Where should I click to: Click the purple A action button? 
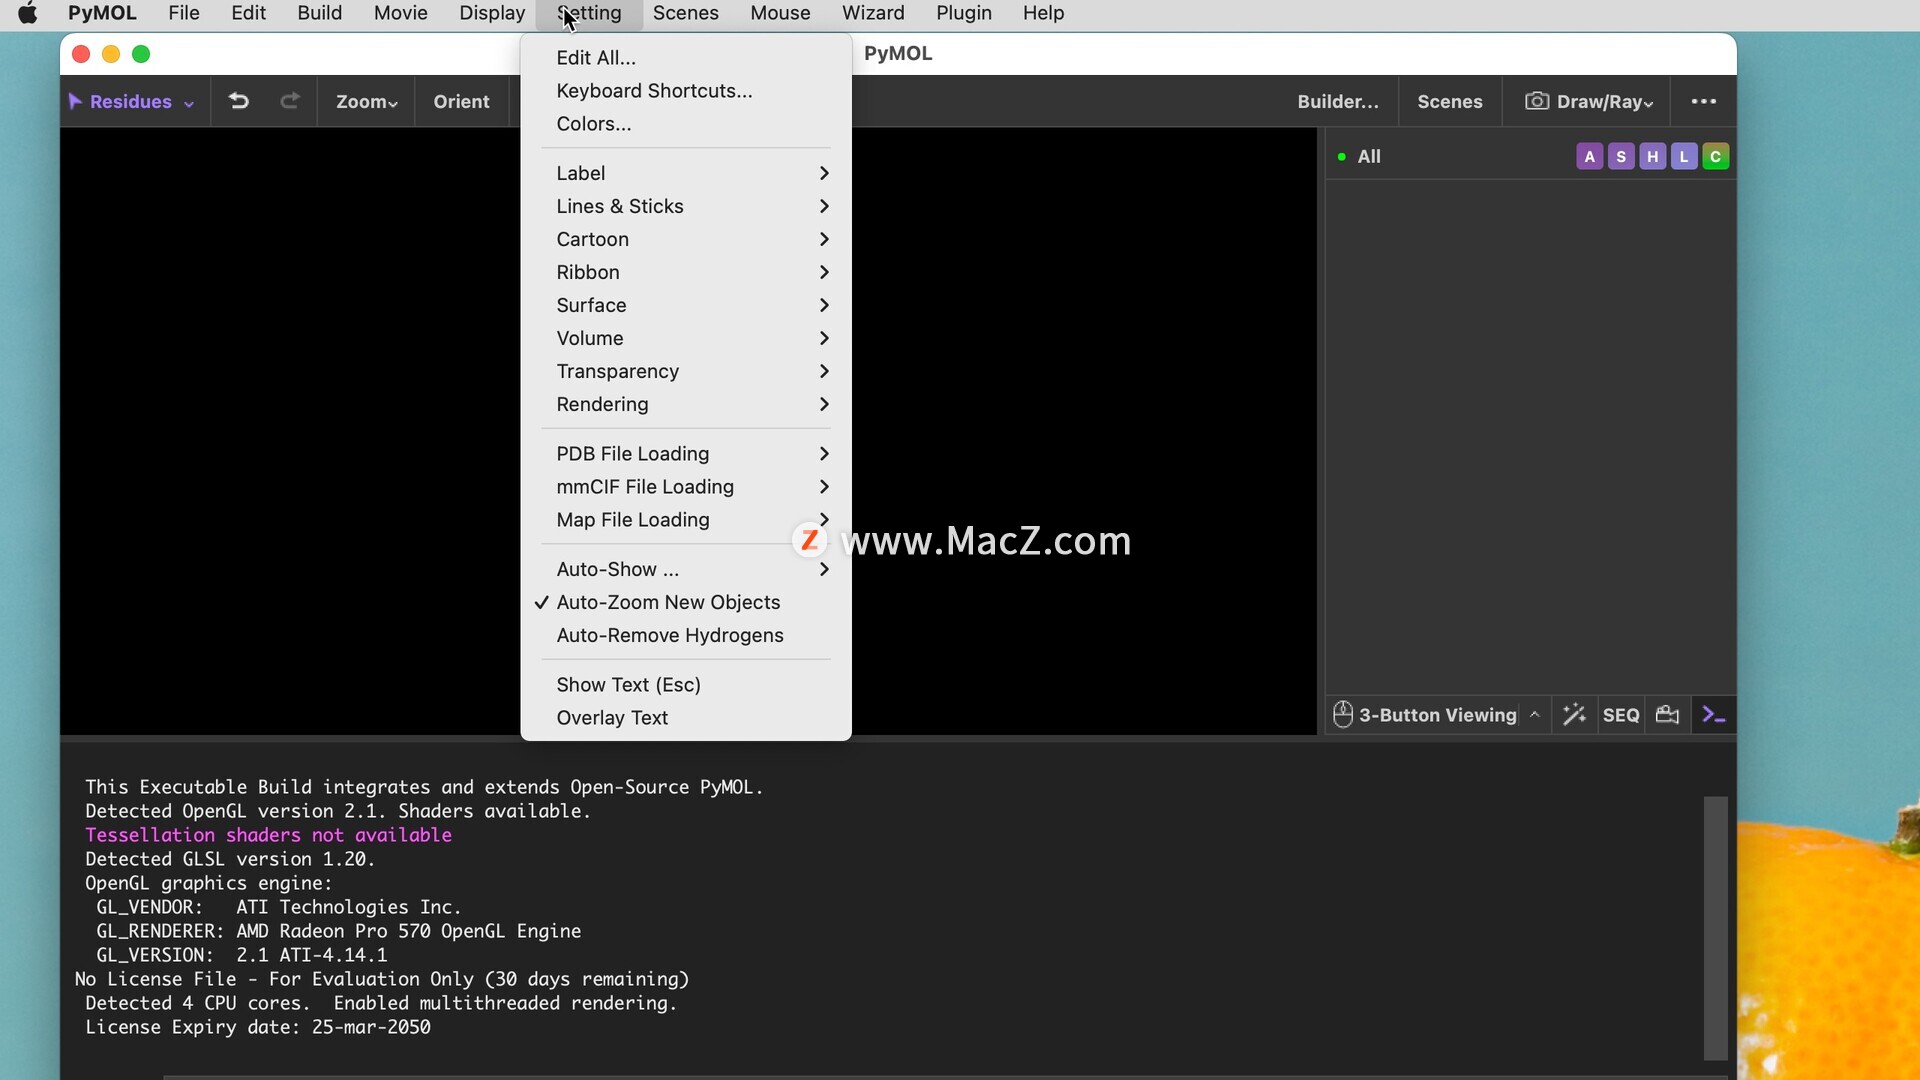coord(1589,157)
